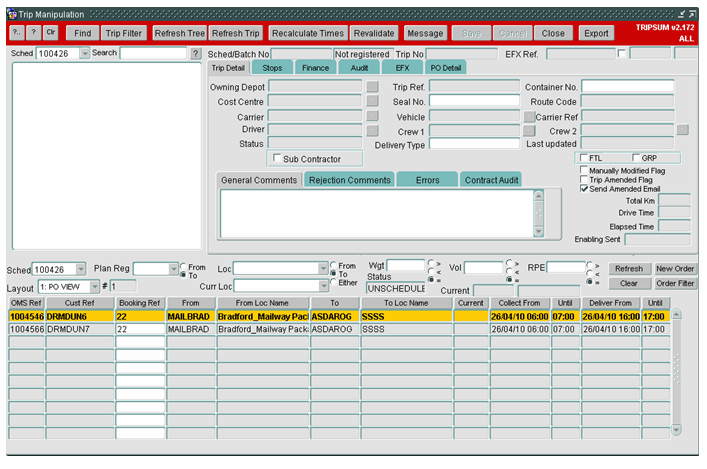Switch to the Finance tab

point(315,68)
